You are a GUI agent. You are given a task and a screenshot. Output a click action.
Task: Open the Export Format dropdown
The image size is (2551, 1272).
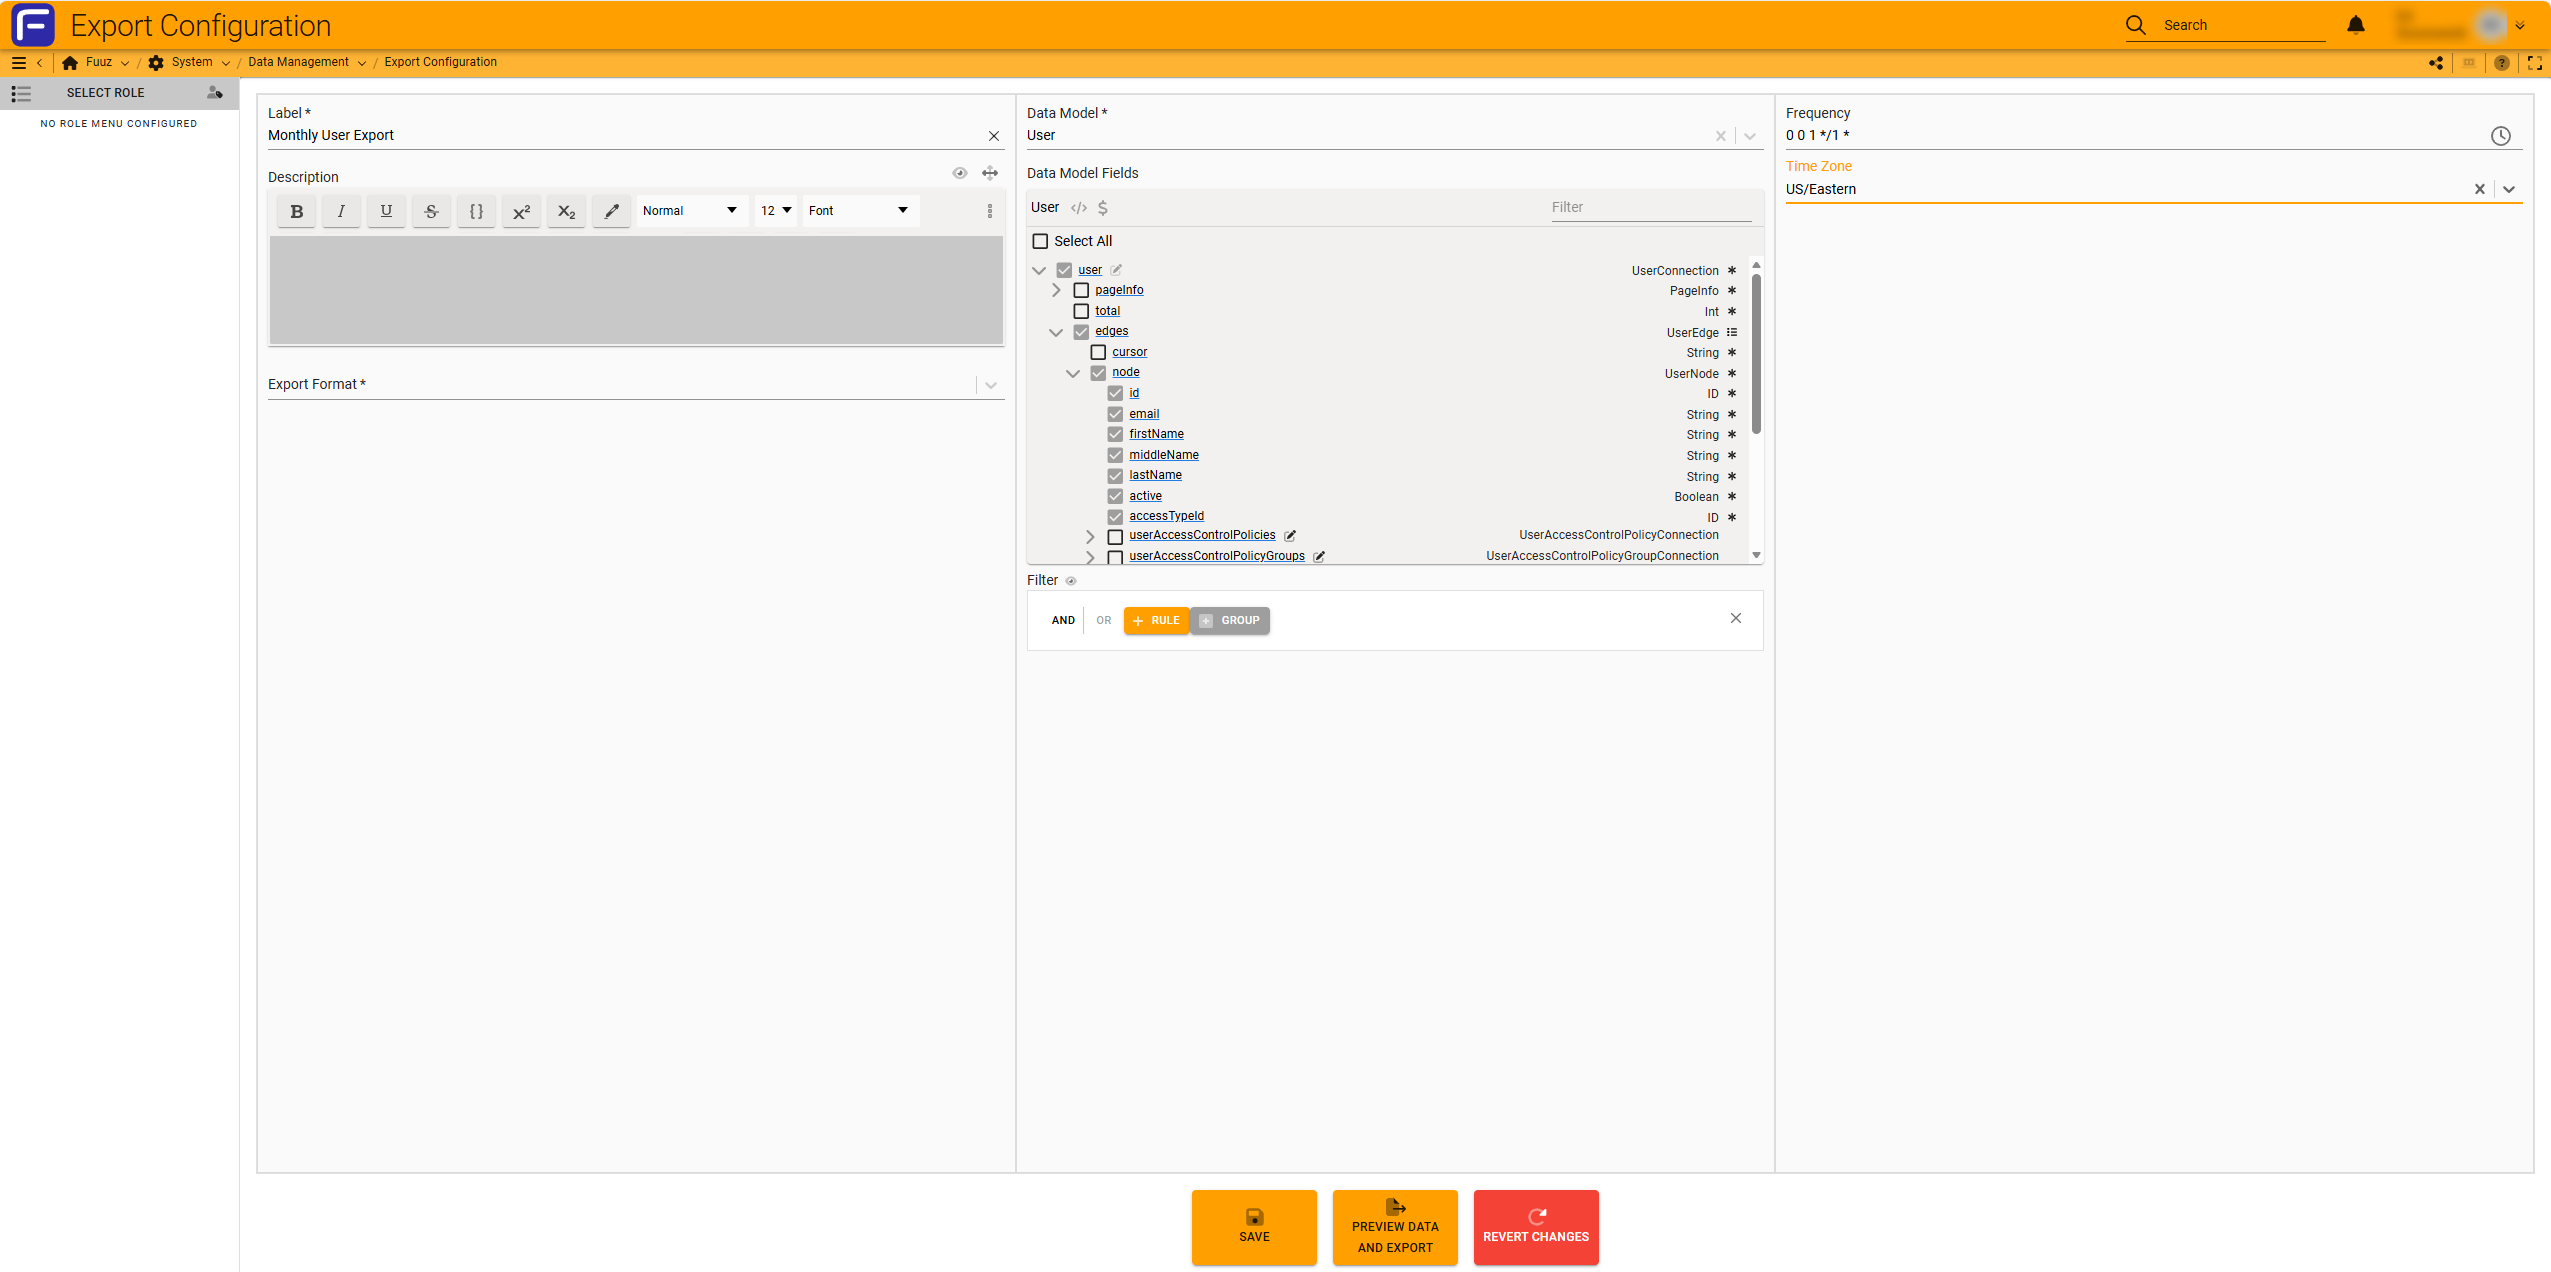[x=990, y=385]
